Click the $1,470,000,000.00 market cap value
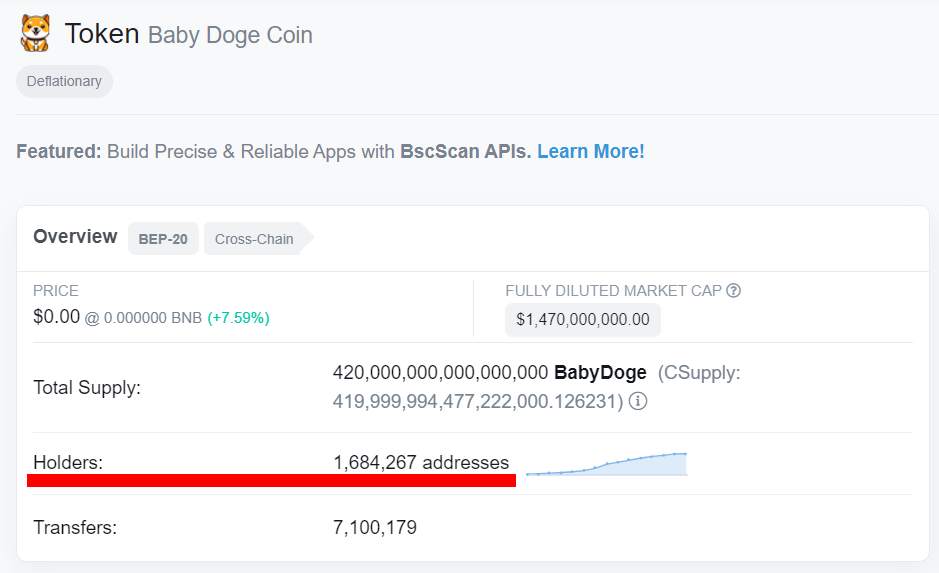 [583, 320]
